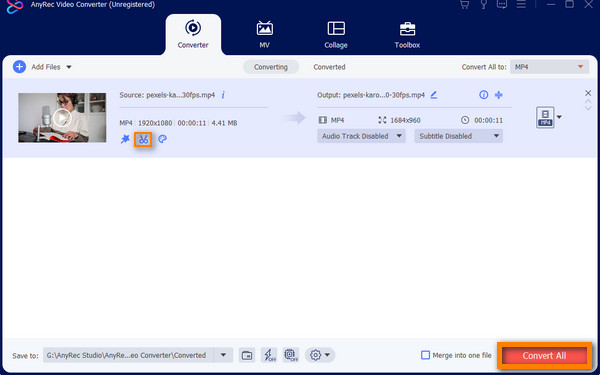Enable Merge into one file checkbox
This screenshot has width=600, height=375.
(425, 355)
